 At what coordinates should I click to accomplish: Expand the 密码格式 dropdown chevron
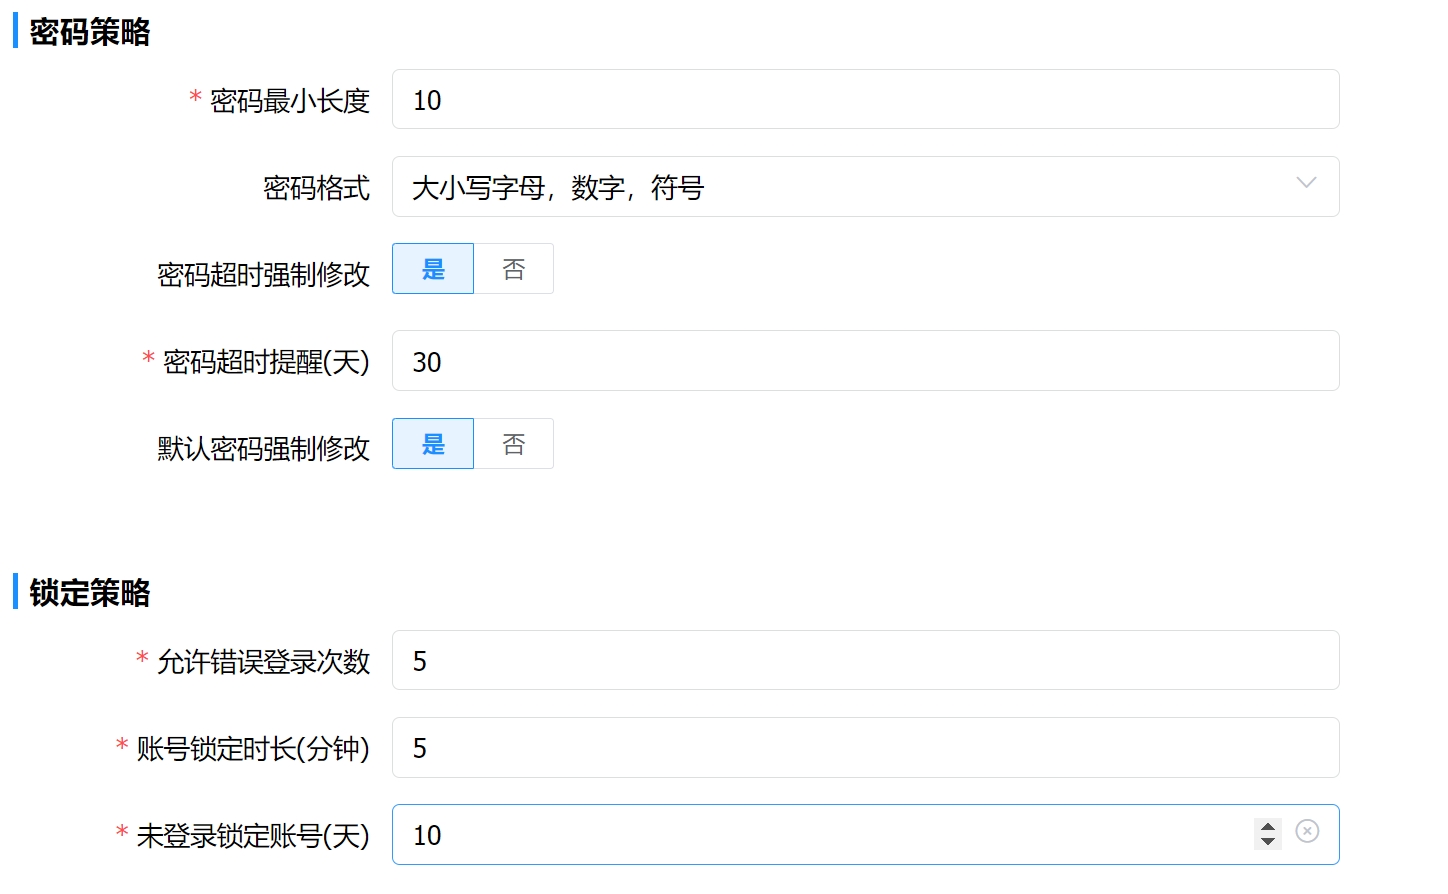pyautogui.click(x=1306, y=183)
